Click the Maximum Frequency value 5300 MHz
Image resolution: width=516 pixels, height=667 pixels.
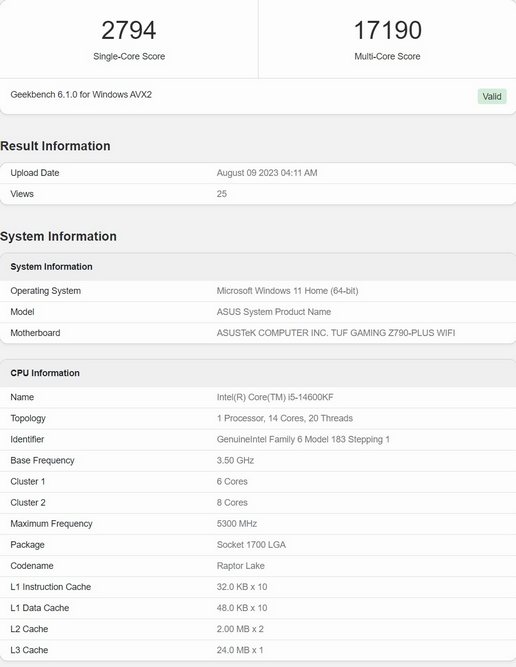click(237, 524)
